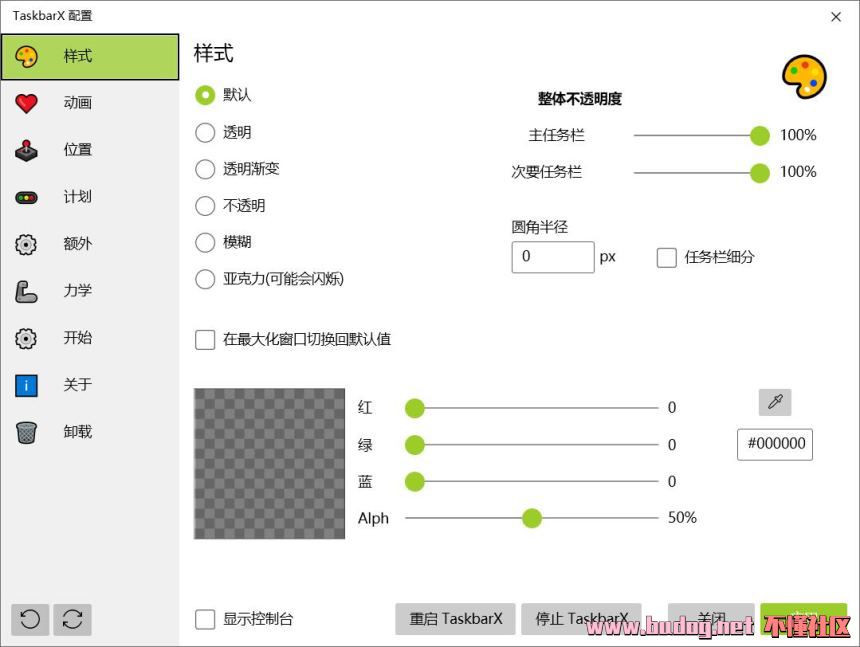Click the 主任务栏 opacity slider handle
The height and width of the screenshot is (647, 860).
point(760,135)
